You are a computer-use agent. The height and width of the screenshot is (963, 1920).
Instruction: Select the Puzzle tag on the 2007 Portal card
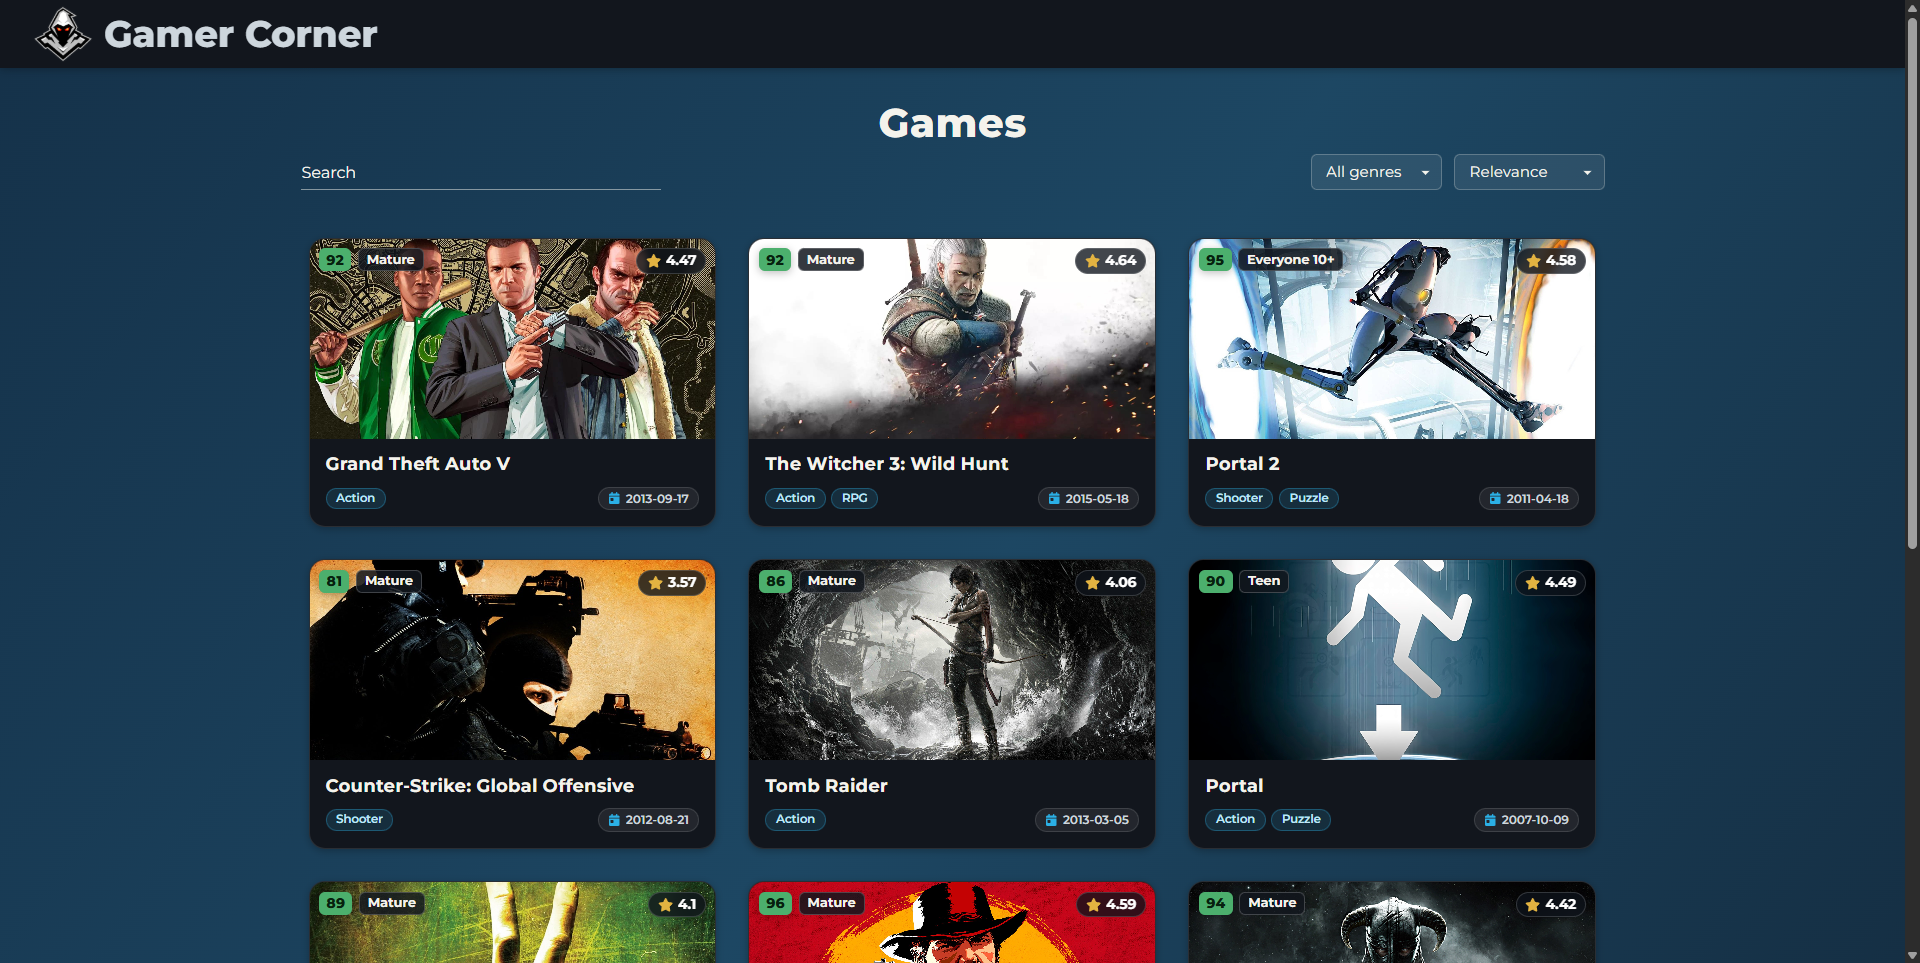click(1301, 819)
